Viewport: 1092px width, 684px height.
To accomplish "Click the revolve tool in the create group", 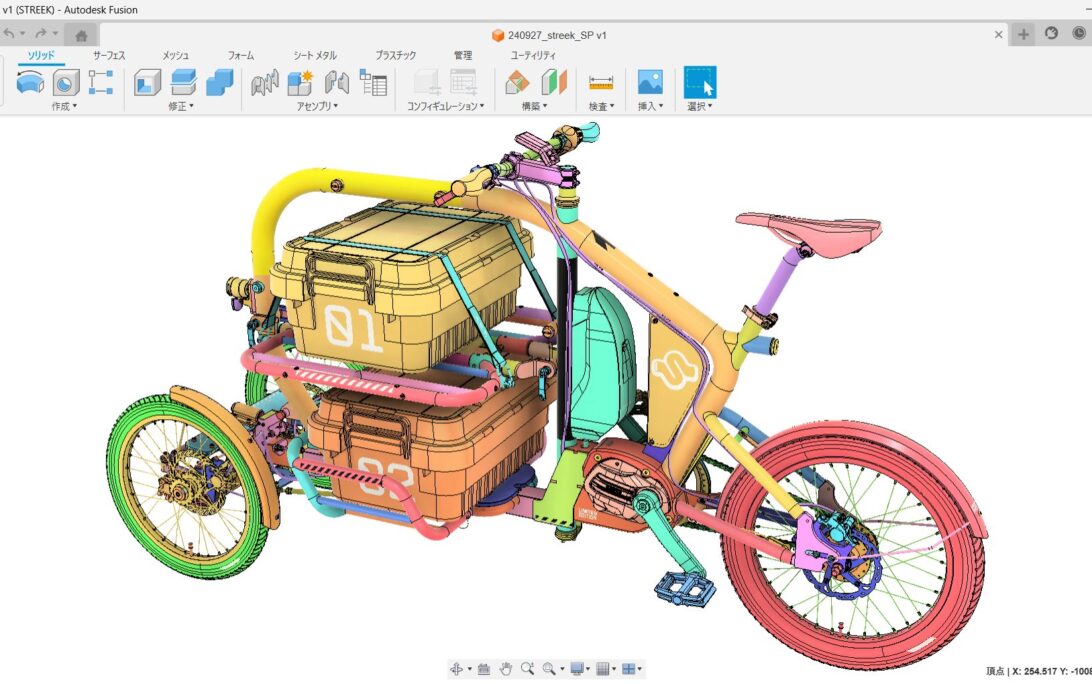I will click(x=30, y=82).
